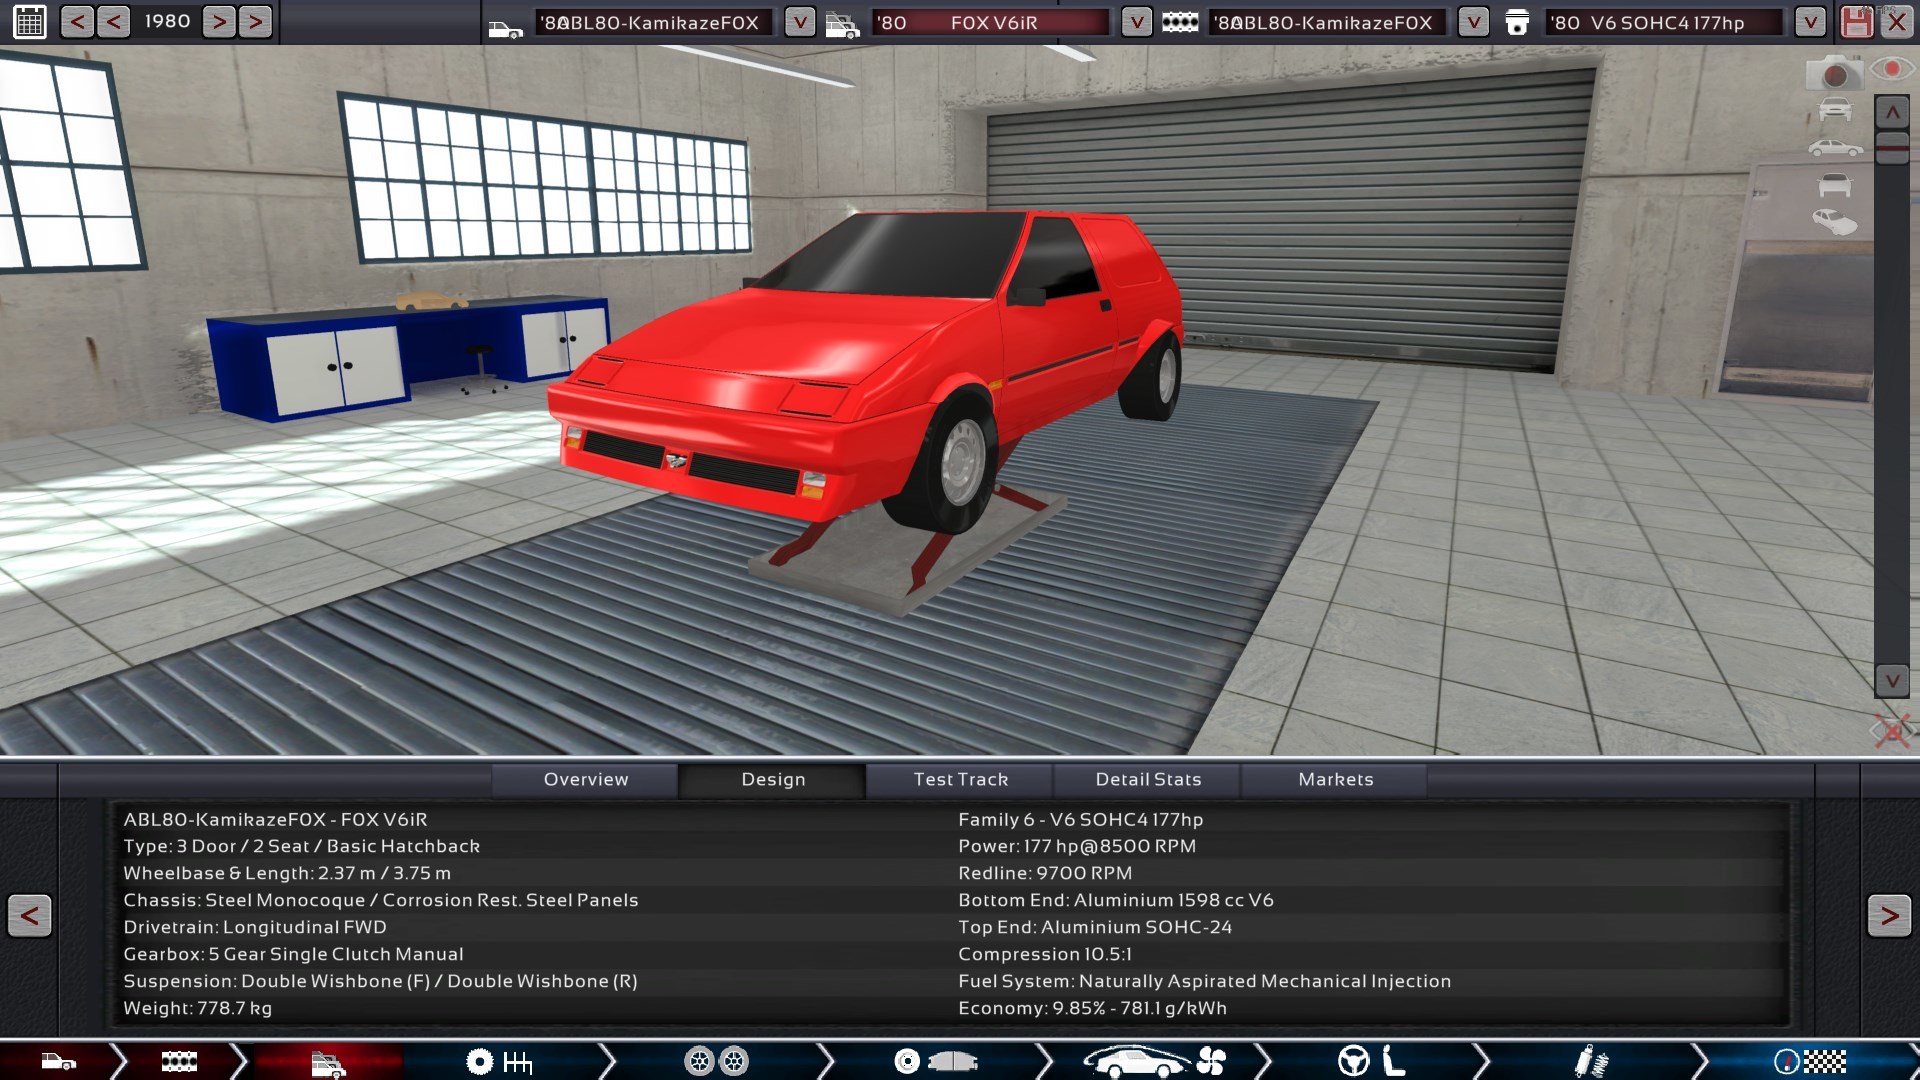
Task: Expand the '80 FOX V6iR trim dropdown
Action: pyautogui.click(x=1136, y=22)
